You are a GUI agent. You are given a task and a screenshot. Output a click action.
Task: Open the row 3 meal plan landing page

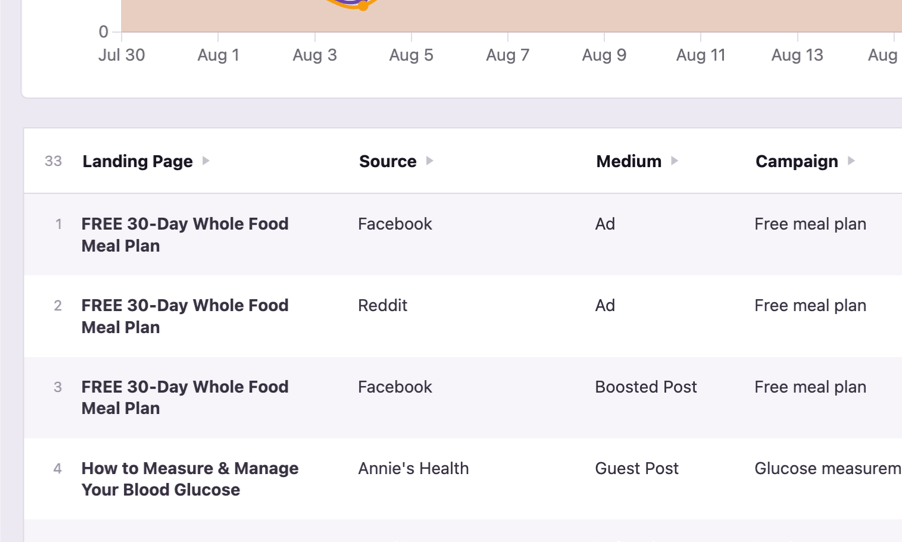[184, 398]
